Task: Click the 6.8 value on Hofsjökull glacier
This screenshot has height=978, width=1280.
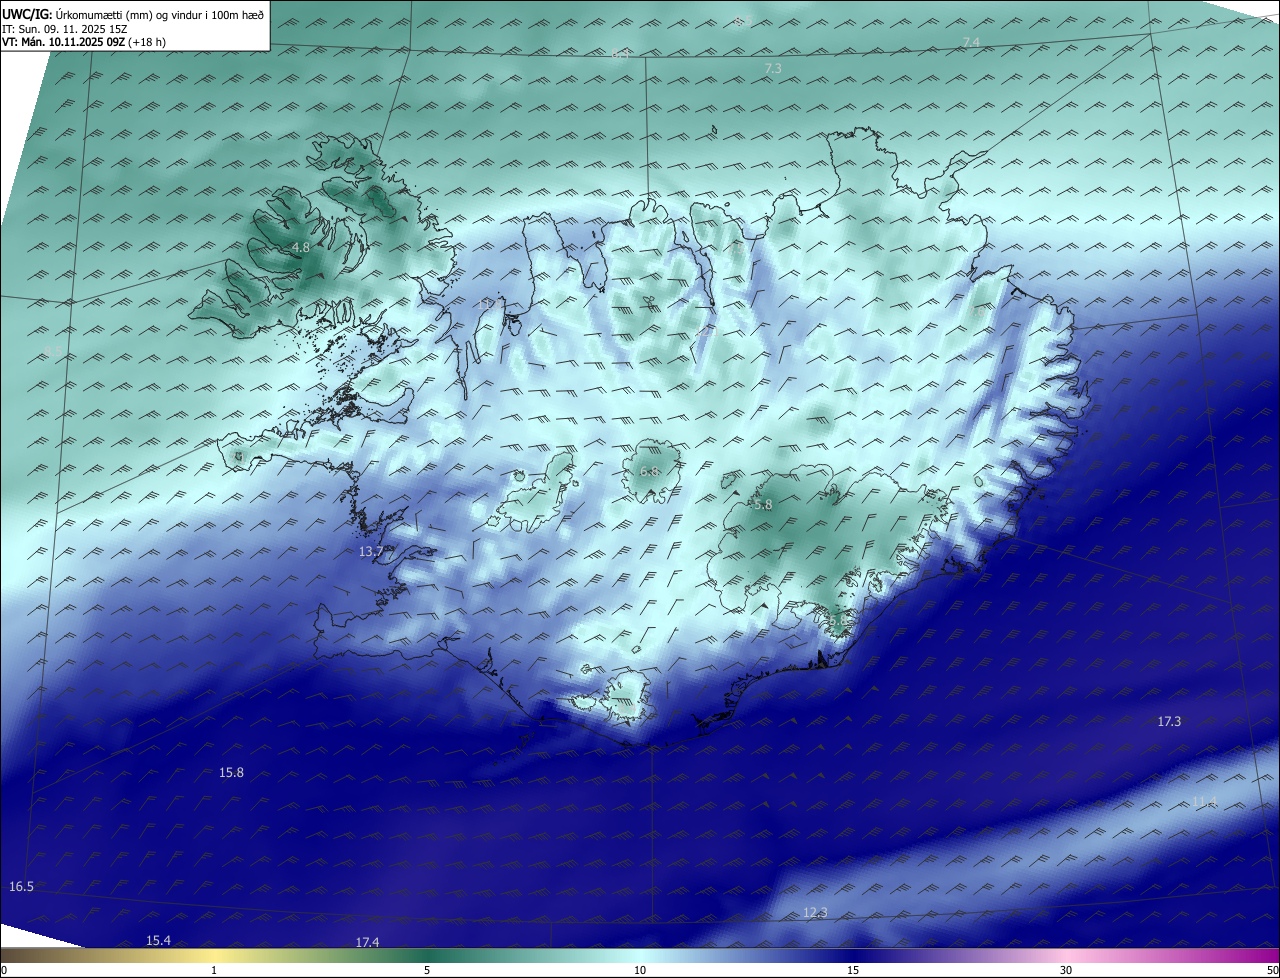Action: pyautogui.click(x=650, y=471)
